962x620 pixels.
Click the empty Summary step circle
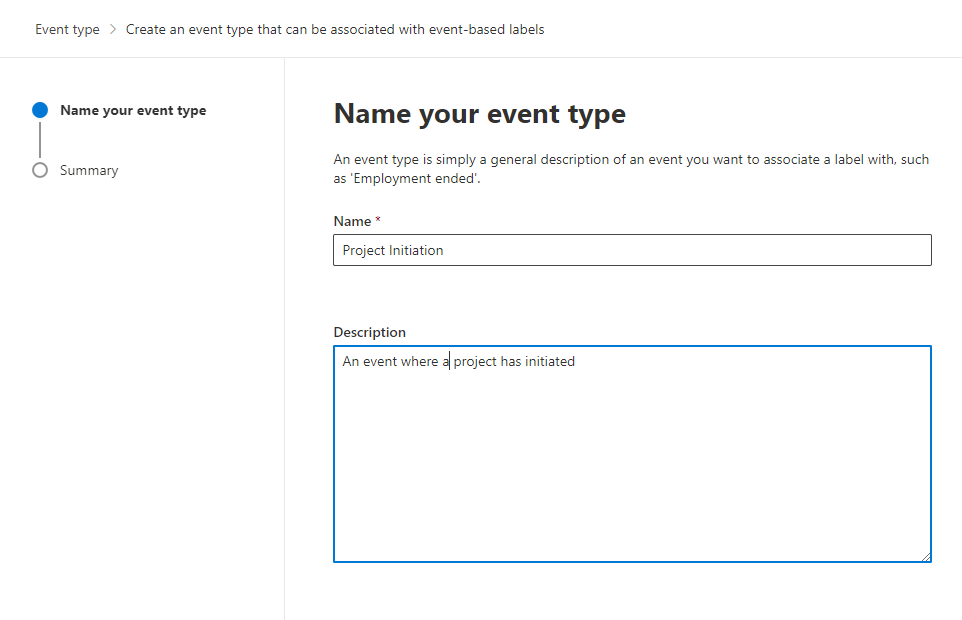(40, 170)
